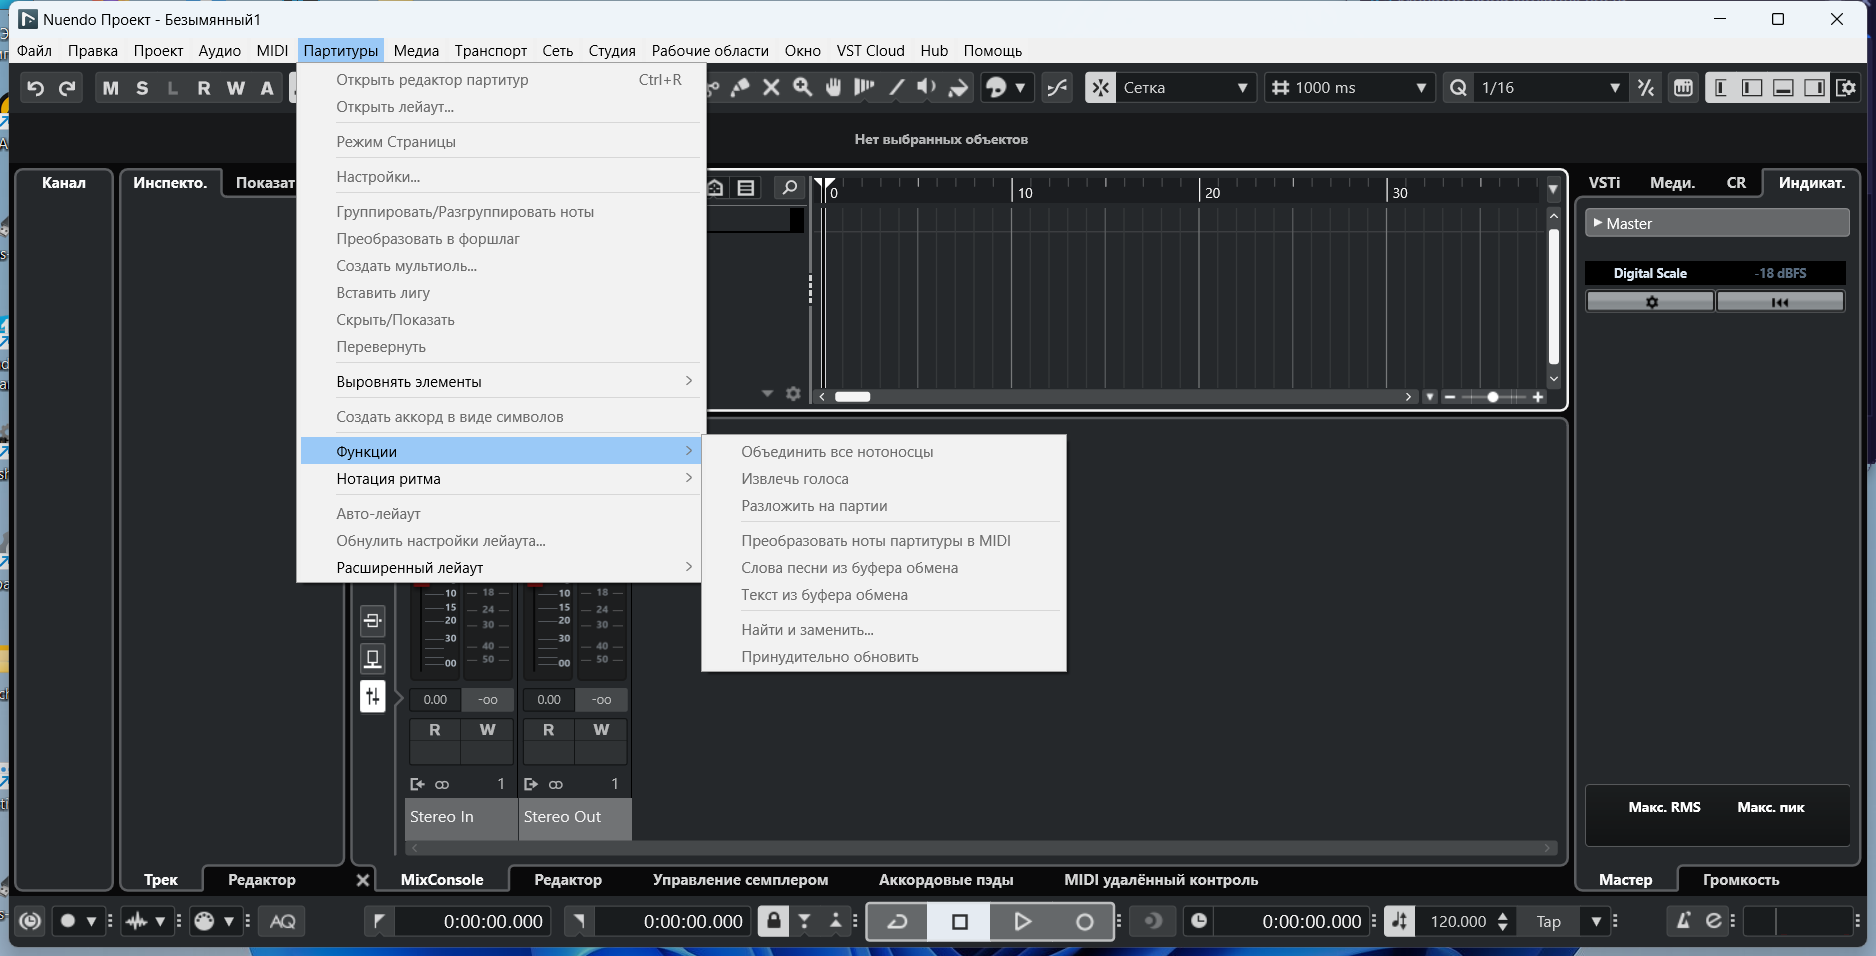
Task: Toggle Mute (M) state button
Action: (110, 88)
